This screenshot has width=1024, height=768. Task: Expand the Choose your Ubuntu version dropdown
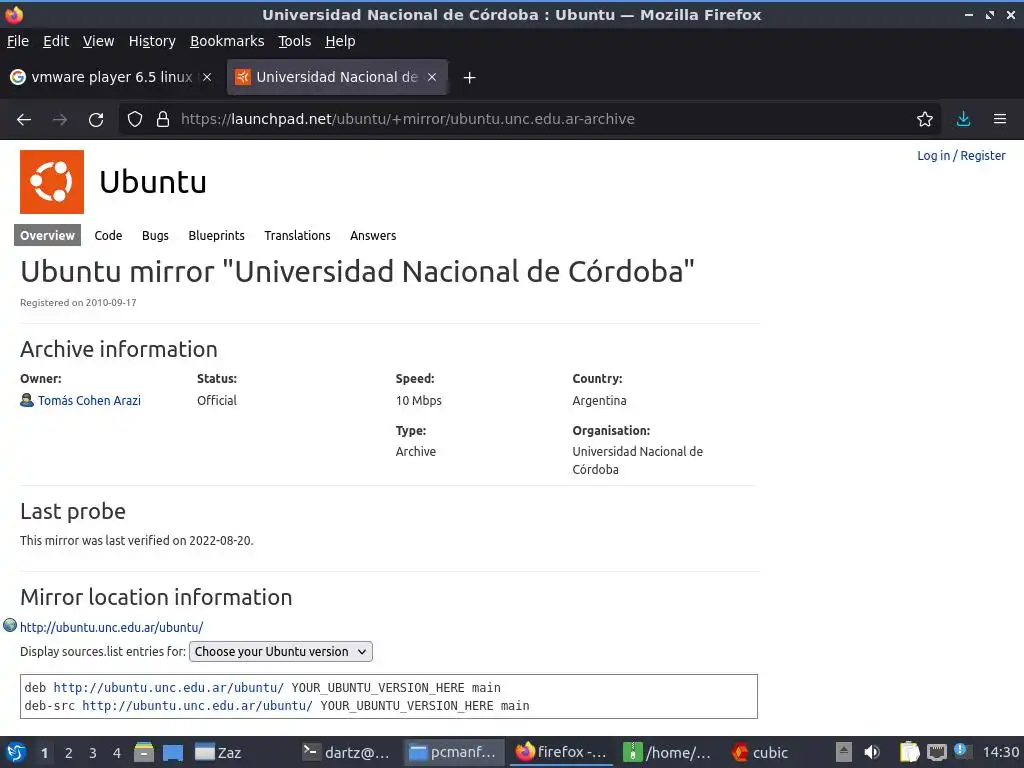(x=281, y=652)
